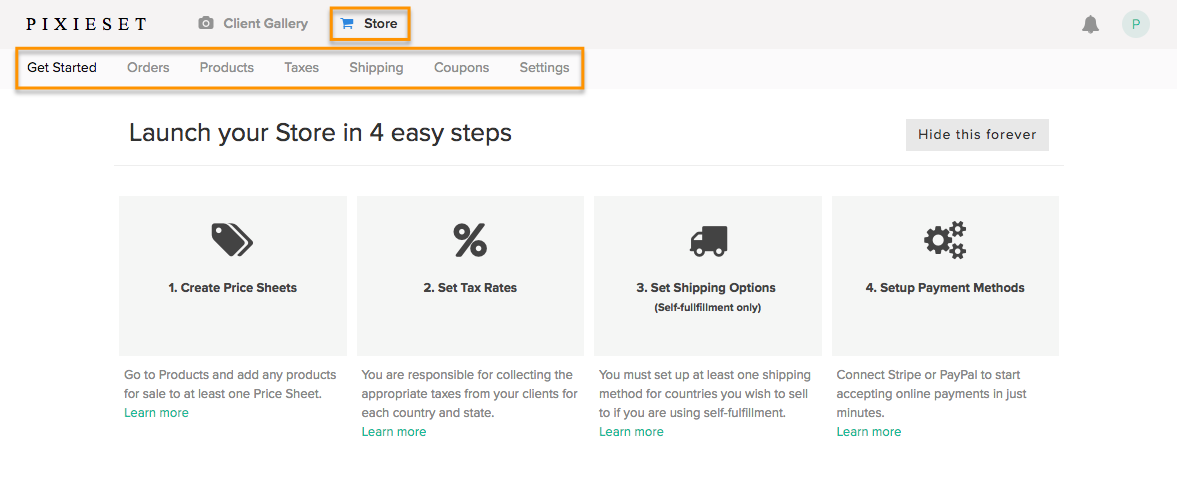The height and width of the screenshot is (485, 1177).
Task: Open the Coupons tab
Action: (462, 68)
